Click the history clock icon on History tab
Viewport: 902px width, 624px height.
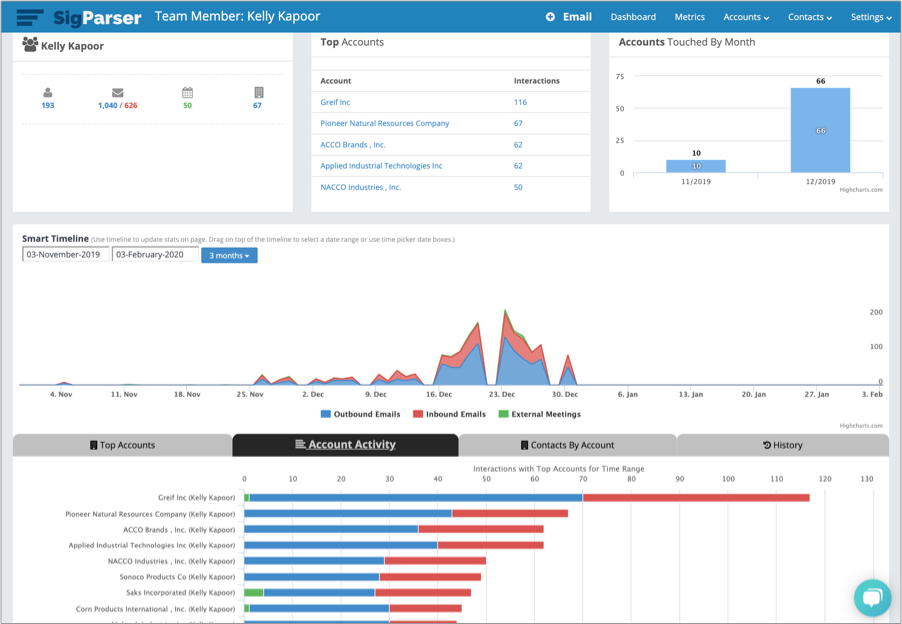[x=767, y=445]
